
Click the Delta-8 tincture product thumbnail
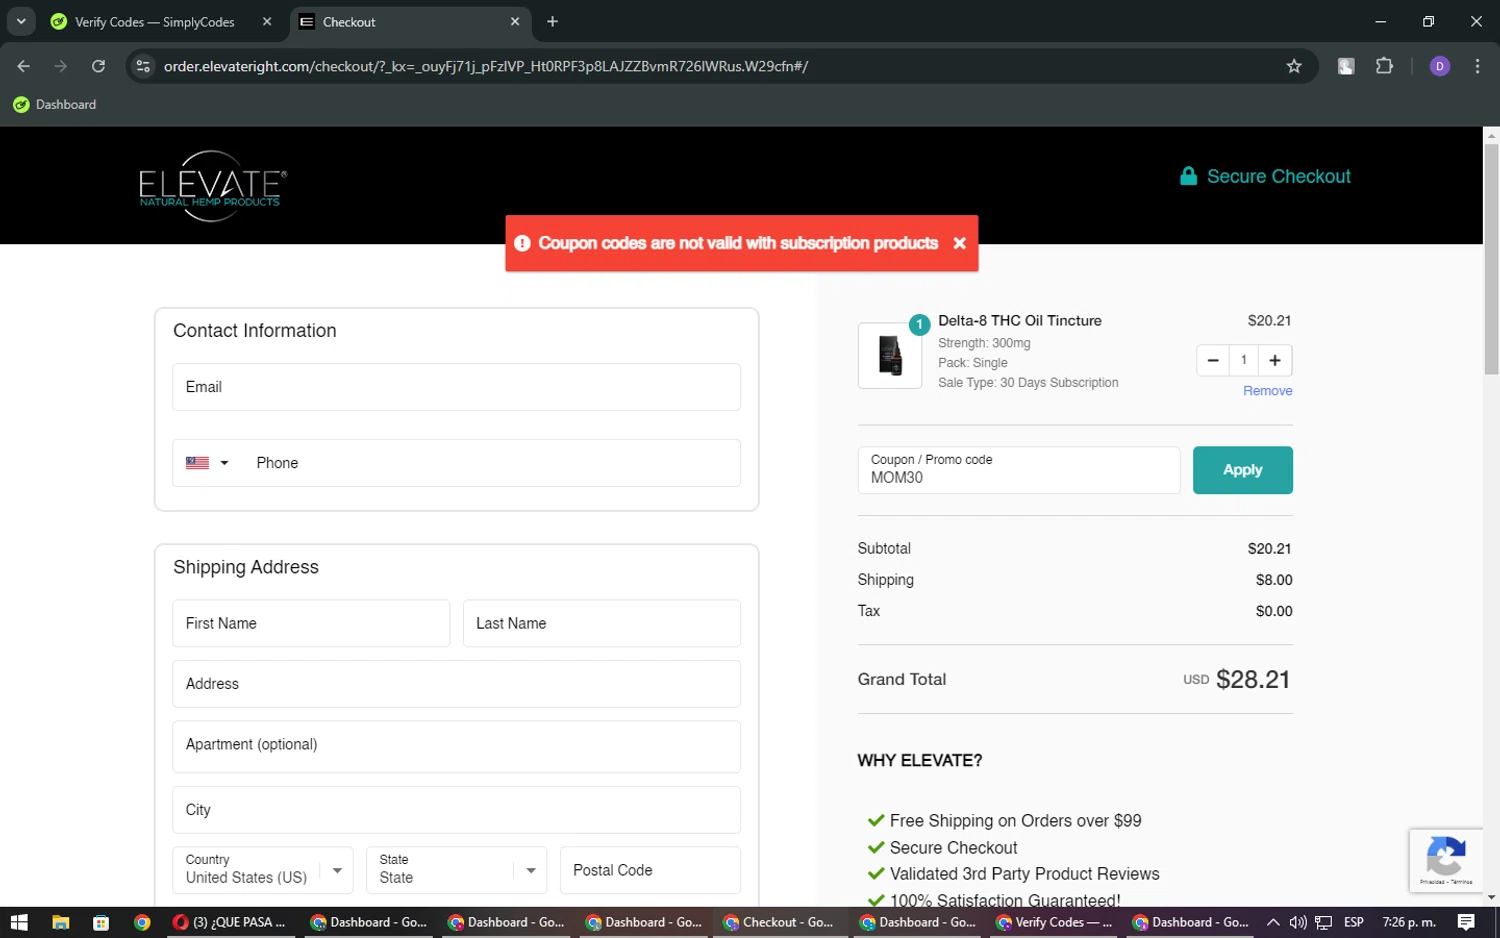tap(890, 355)
